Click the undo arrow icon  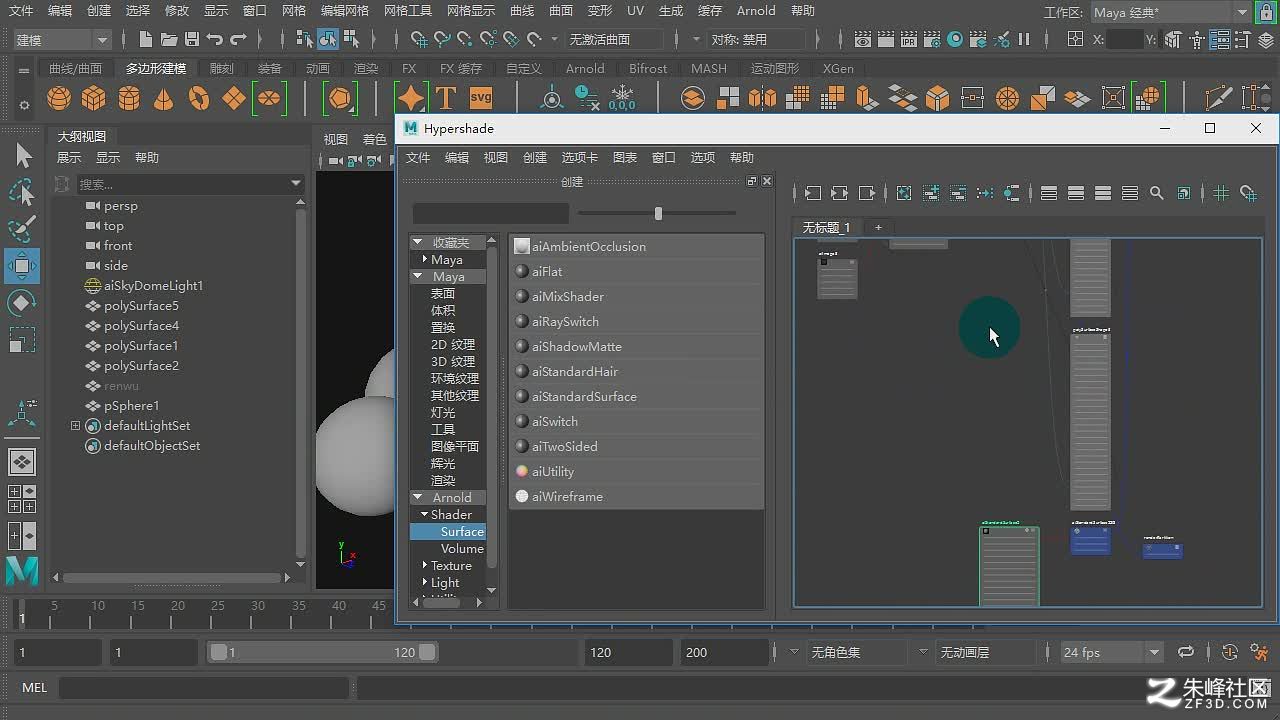215,39
